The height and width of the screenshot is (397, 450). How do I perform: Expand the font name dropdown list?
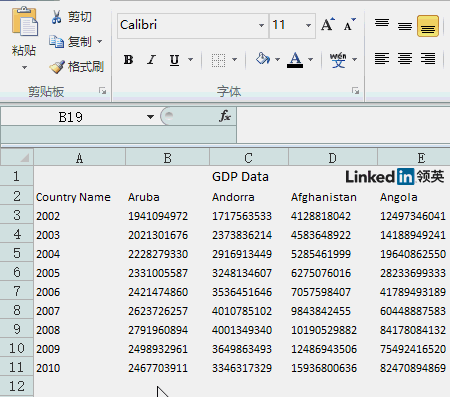tap(262, 25)
